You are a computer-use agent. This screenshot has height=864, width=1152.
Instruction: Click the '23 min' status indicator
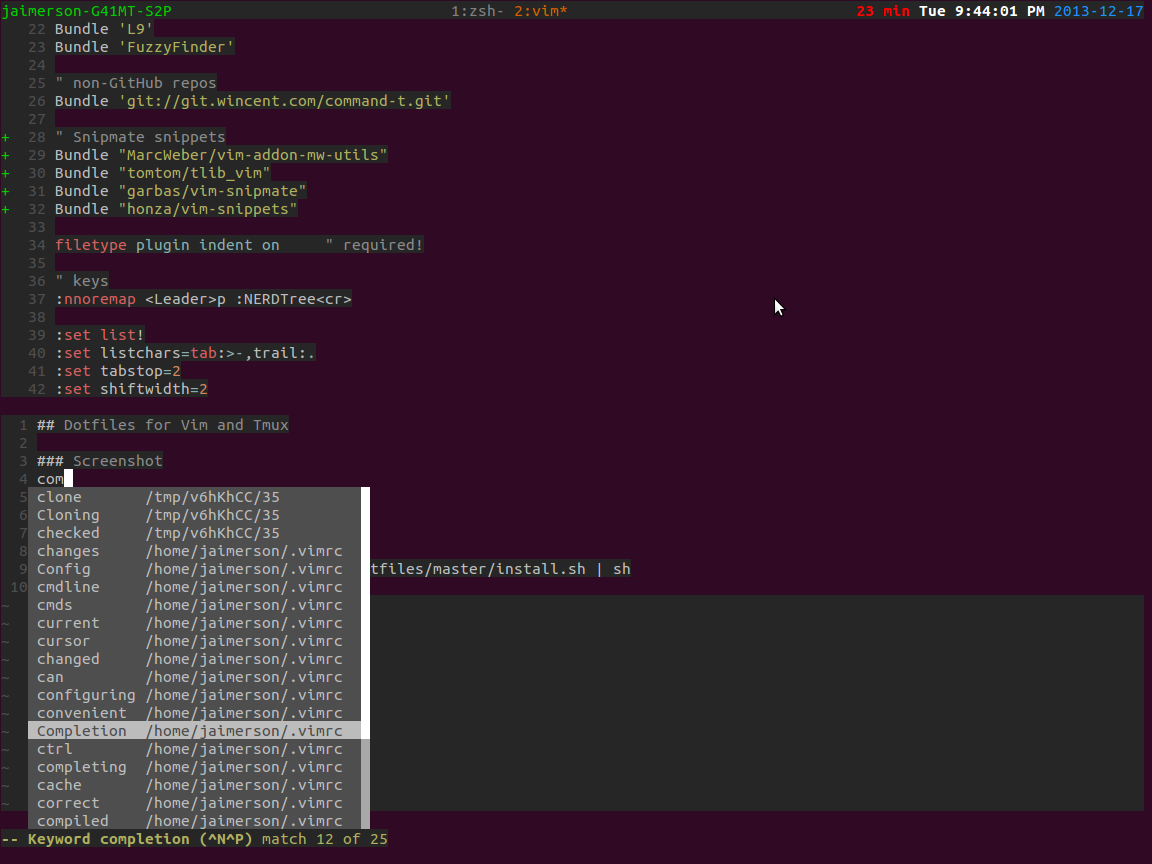pyautogui.click(x=883, y=11)
